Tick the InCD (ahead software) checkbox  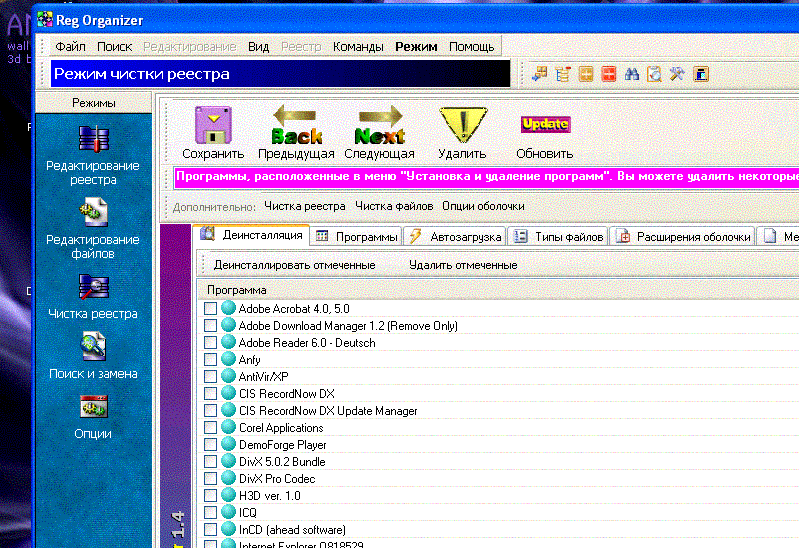(x=210, y=530)
